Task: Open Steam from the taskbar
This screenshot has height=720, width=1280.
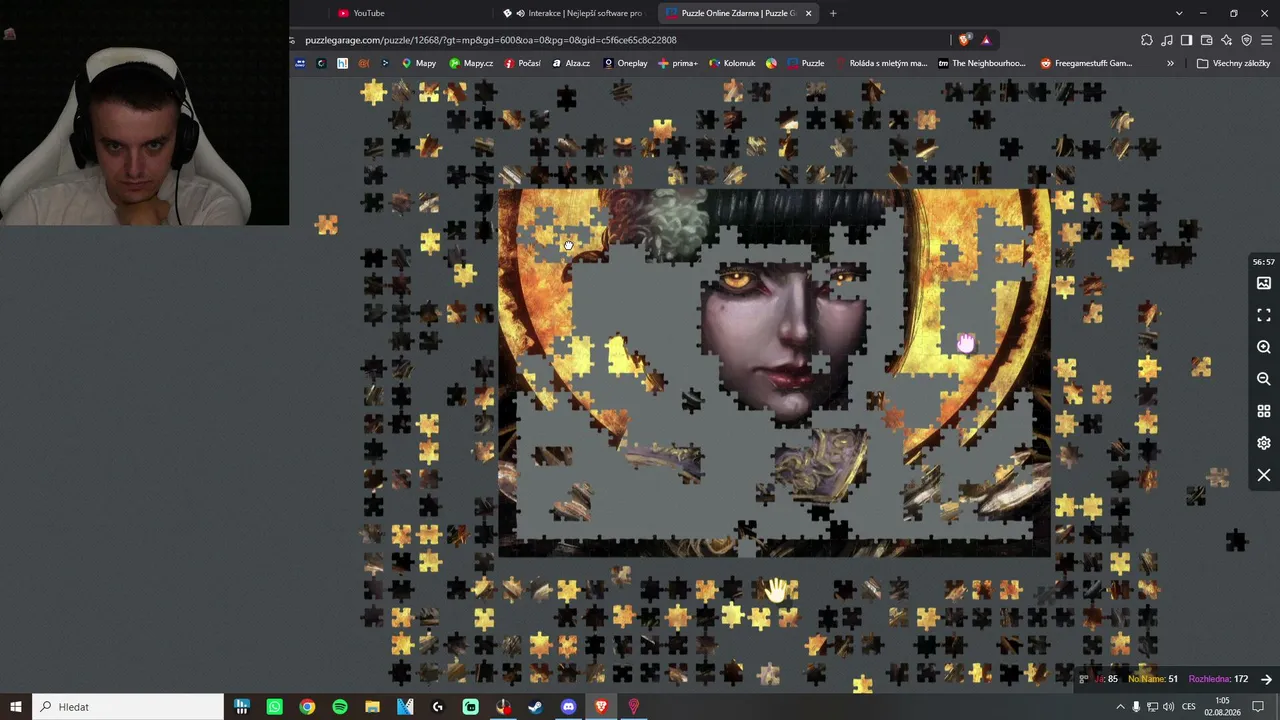Action: [536, 707]
